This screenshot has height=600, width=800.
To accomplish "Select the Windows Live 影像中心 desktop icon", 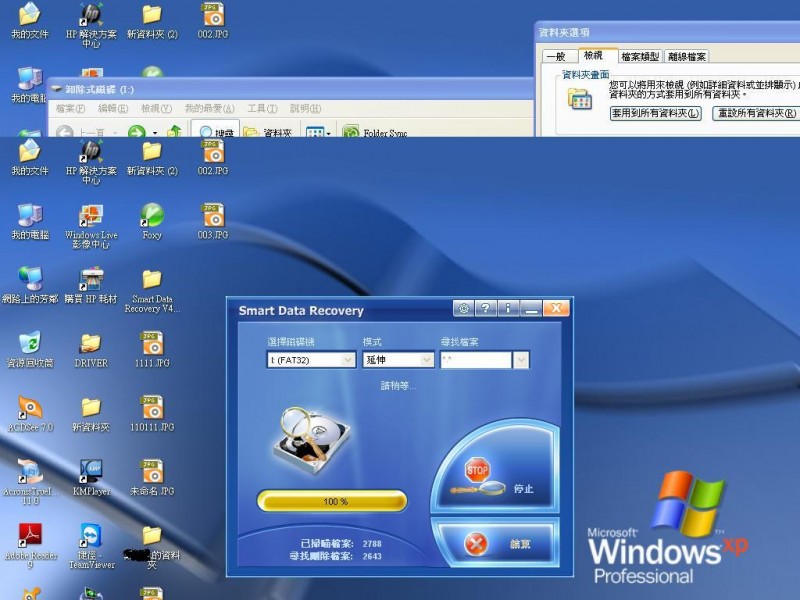I will (91, 227).
